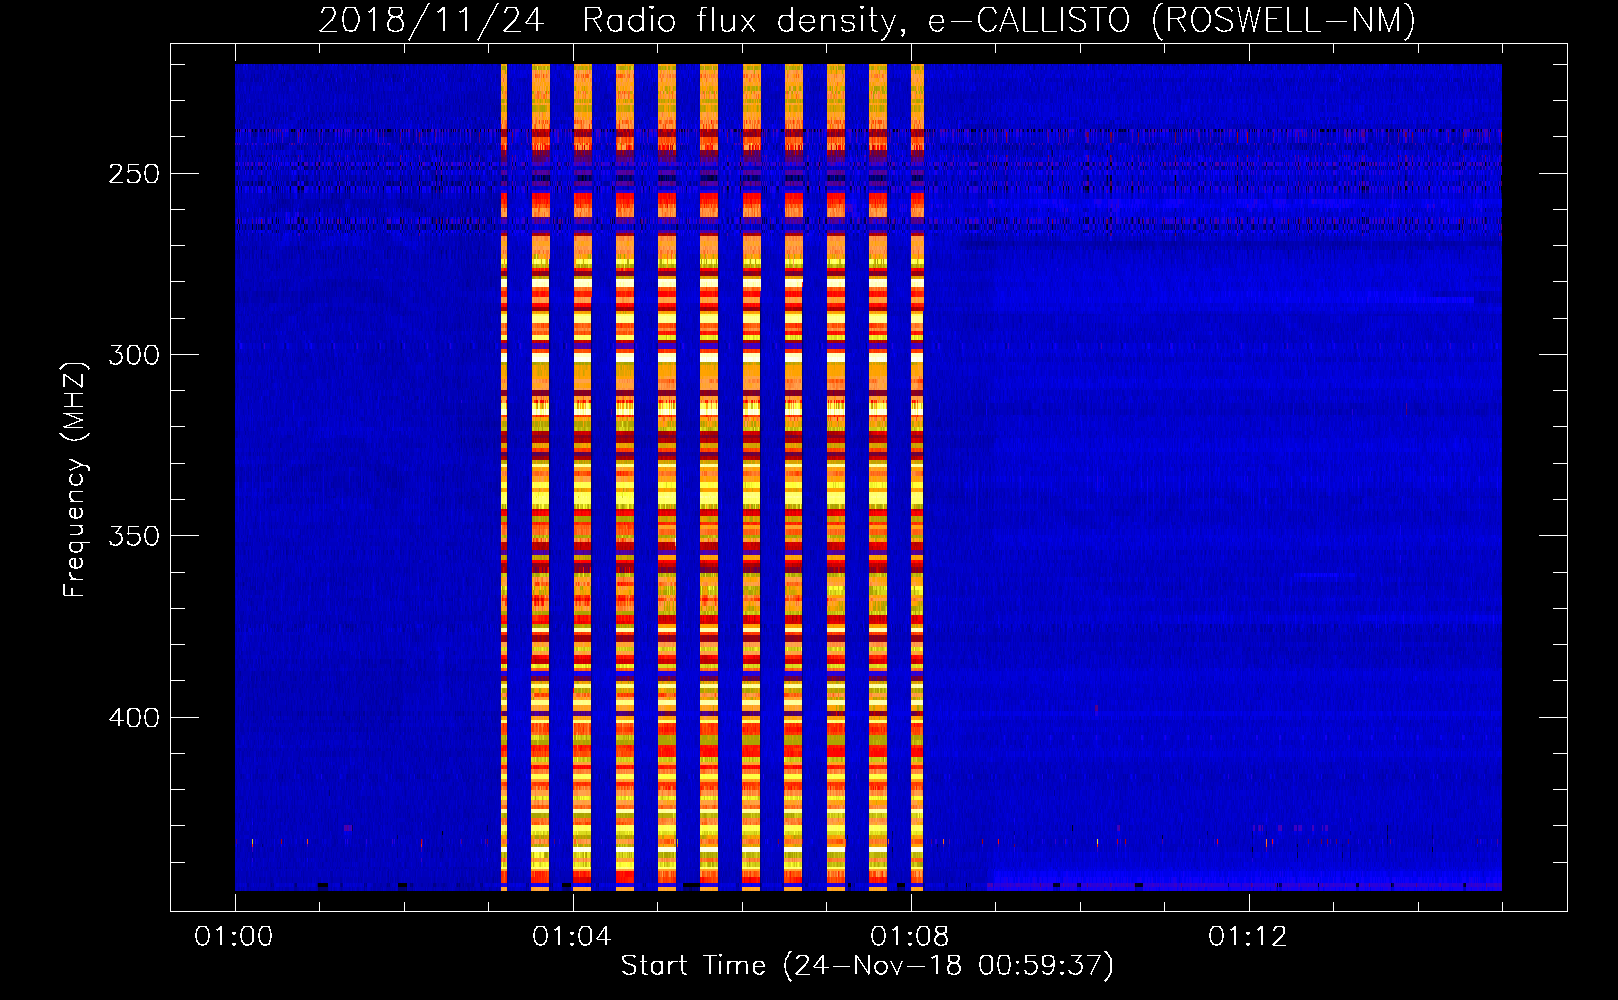This screenshot has height=1000, width=1618.
Task: Click the 01:08 time tick label
Action: (x=910, y=936)
